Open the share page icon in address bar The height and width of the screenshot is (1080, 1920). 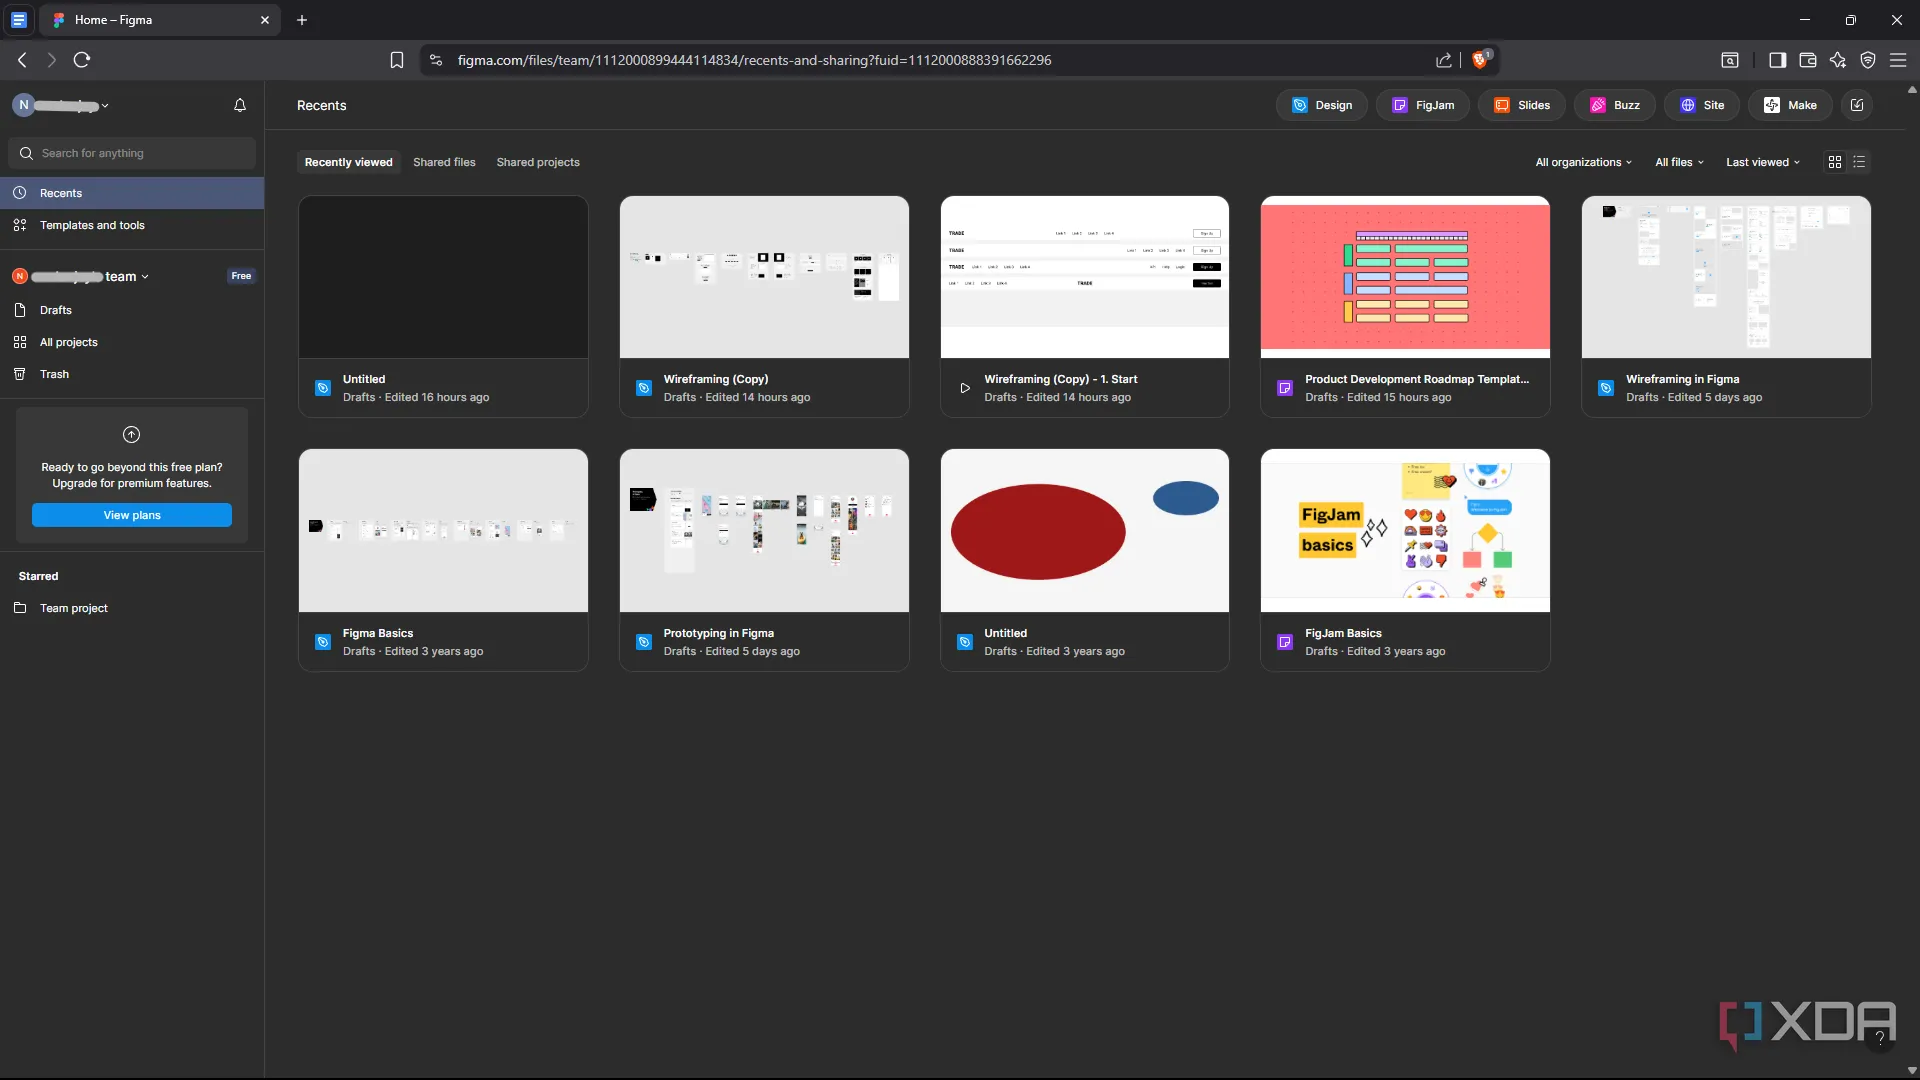pyautogui.click(x=1443, y=60)
